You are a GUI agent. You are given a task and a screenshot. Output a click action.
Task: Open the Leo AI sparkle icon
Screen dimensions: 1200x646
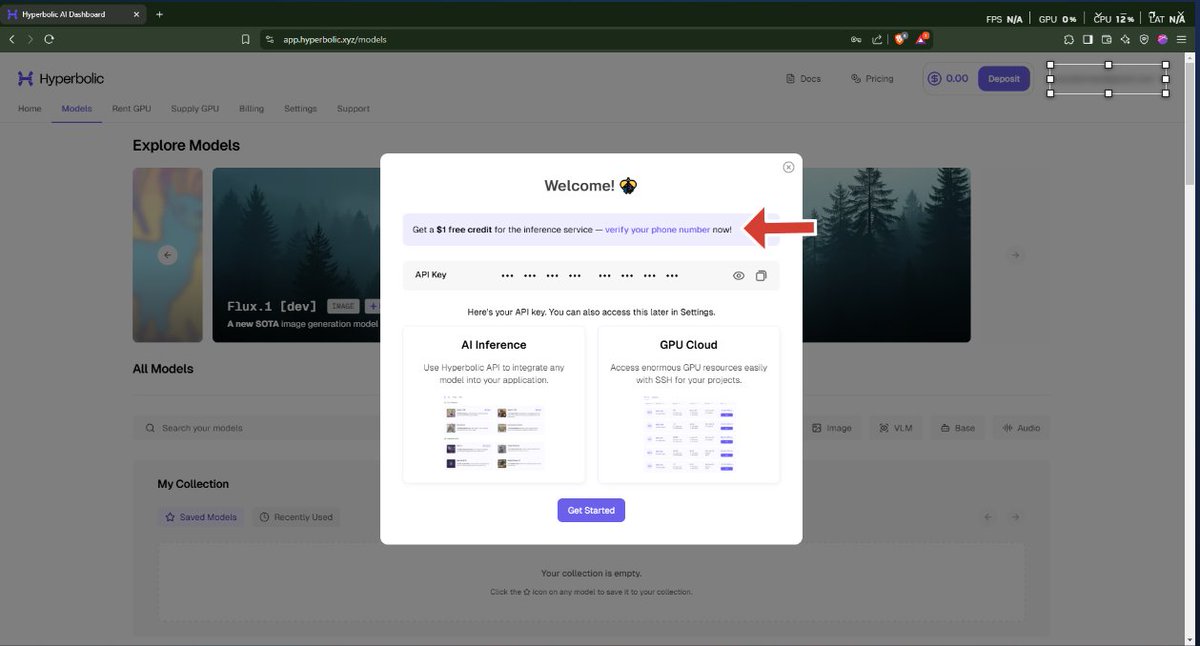click(x=1125, y=40)
